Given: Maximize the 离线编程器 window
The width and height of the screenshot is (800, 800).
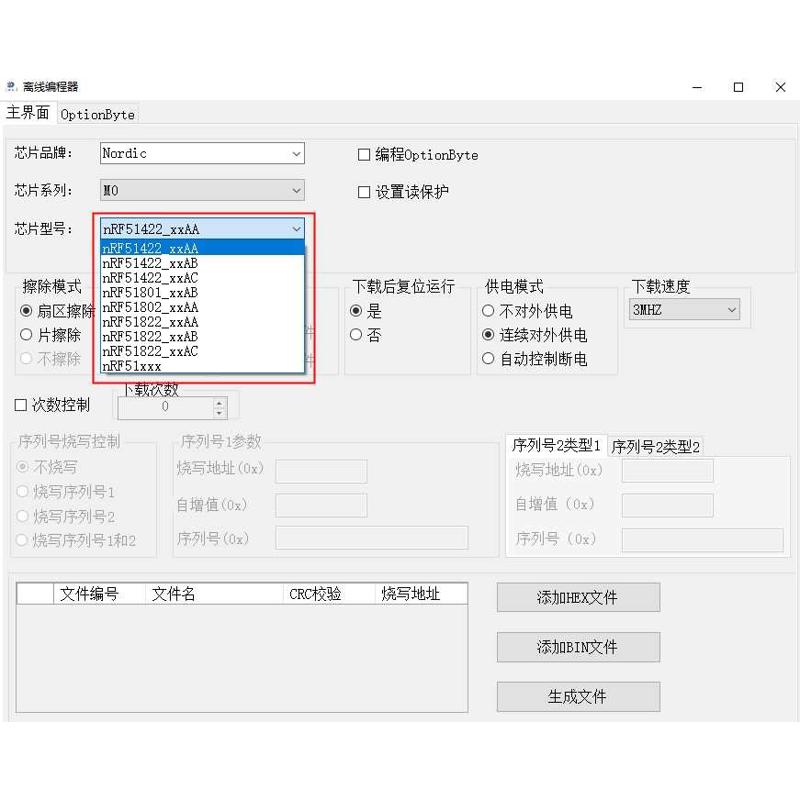Looking at the screenshot, I should pos(738,87).
